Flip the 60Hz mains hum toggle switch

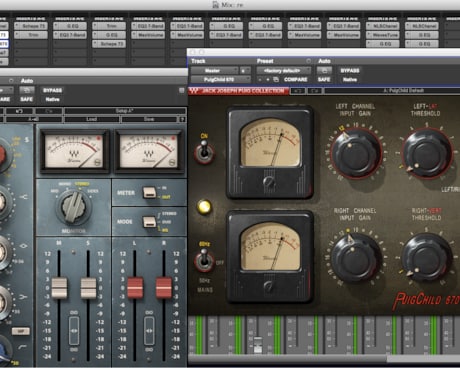click(204, 261)
